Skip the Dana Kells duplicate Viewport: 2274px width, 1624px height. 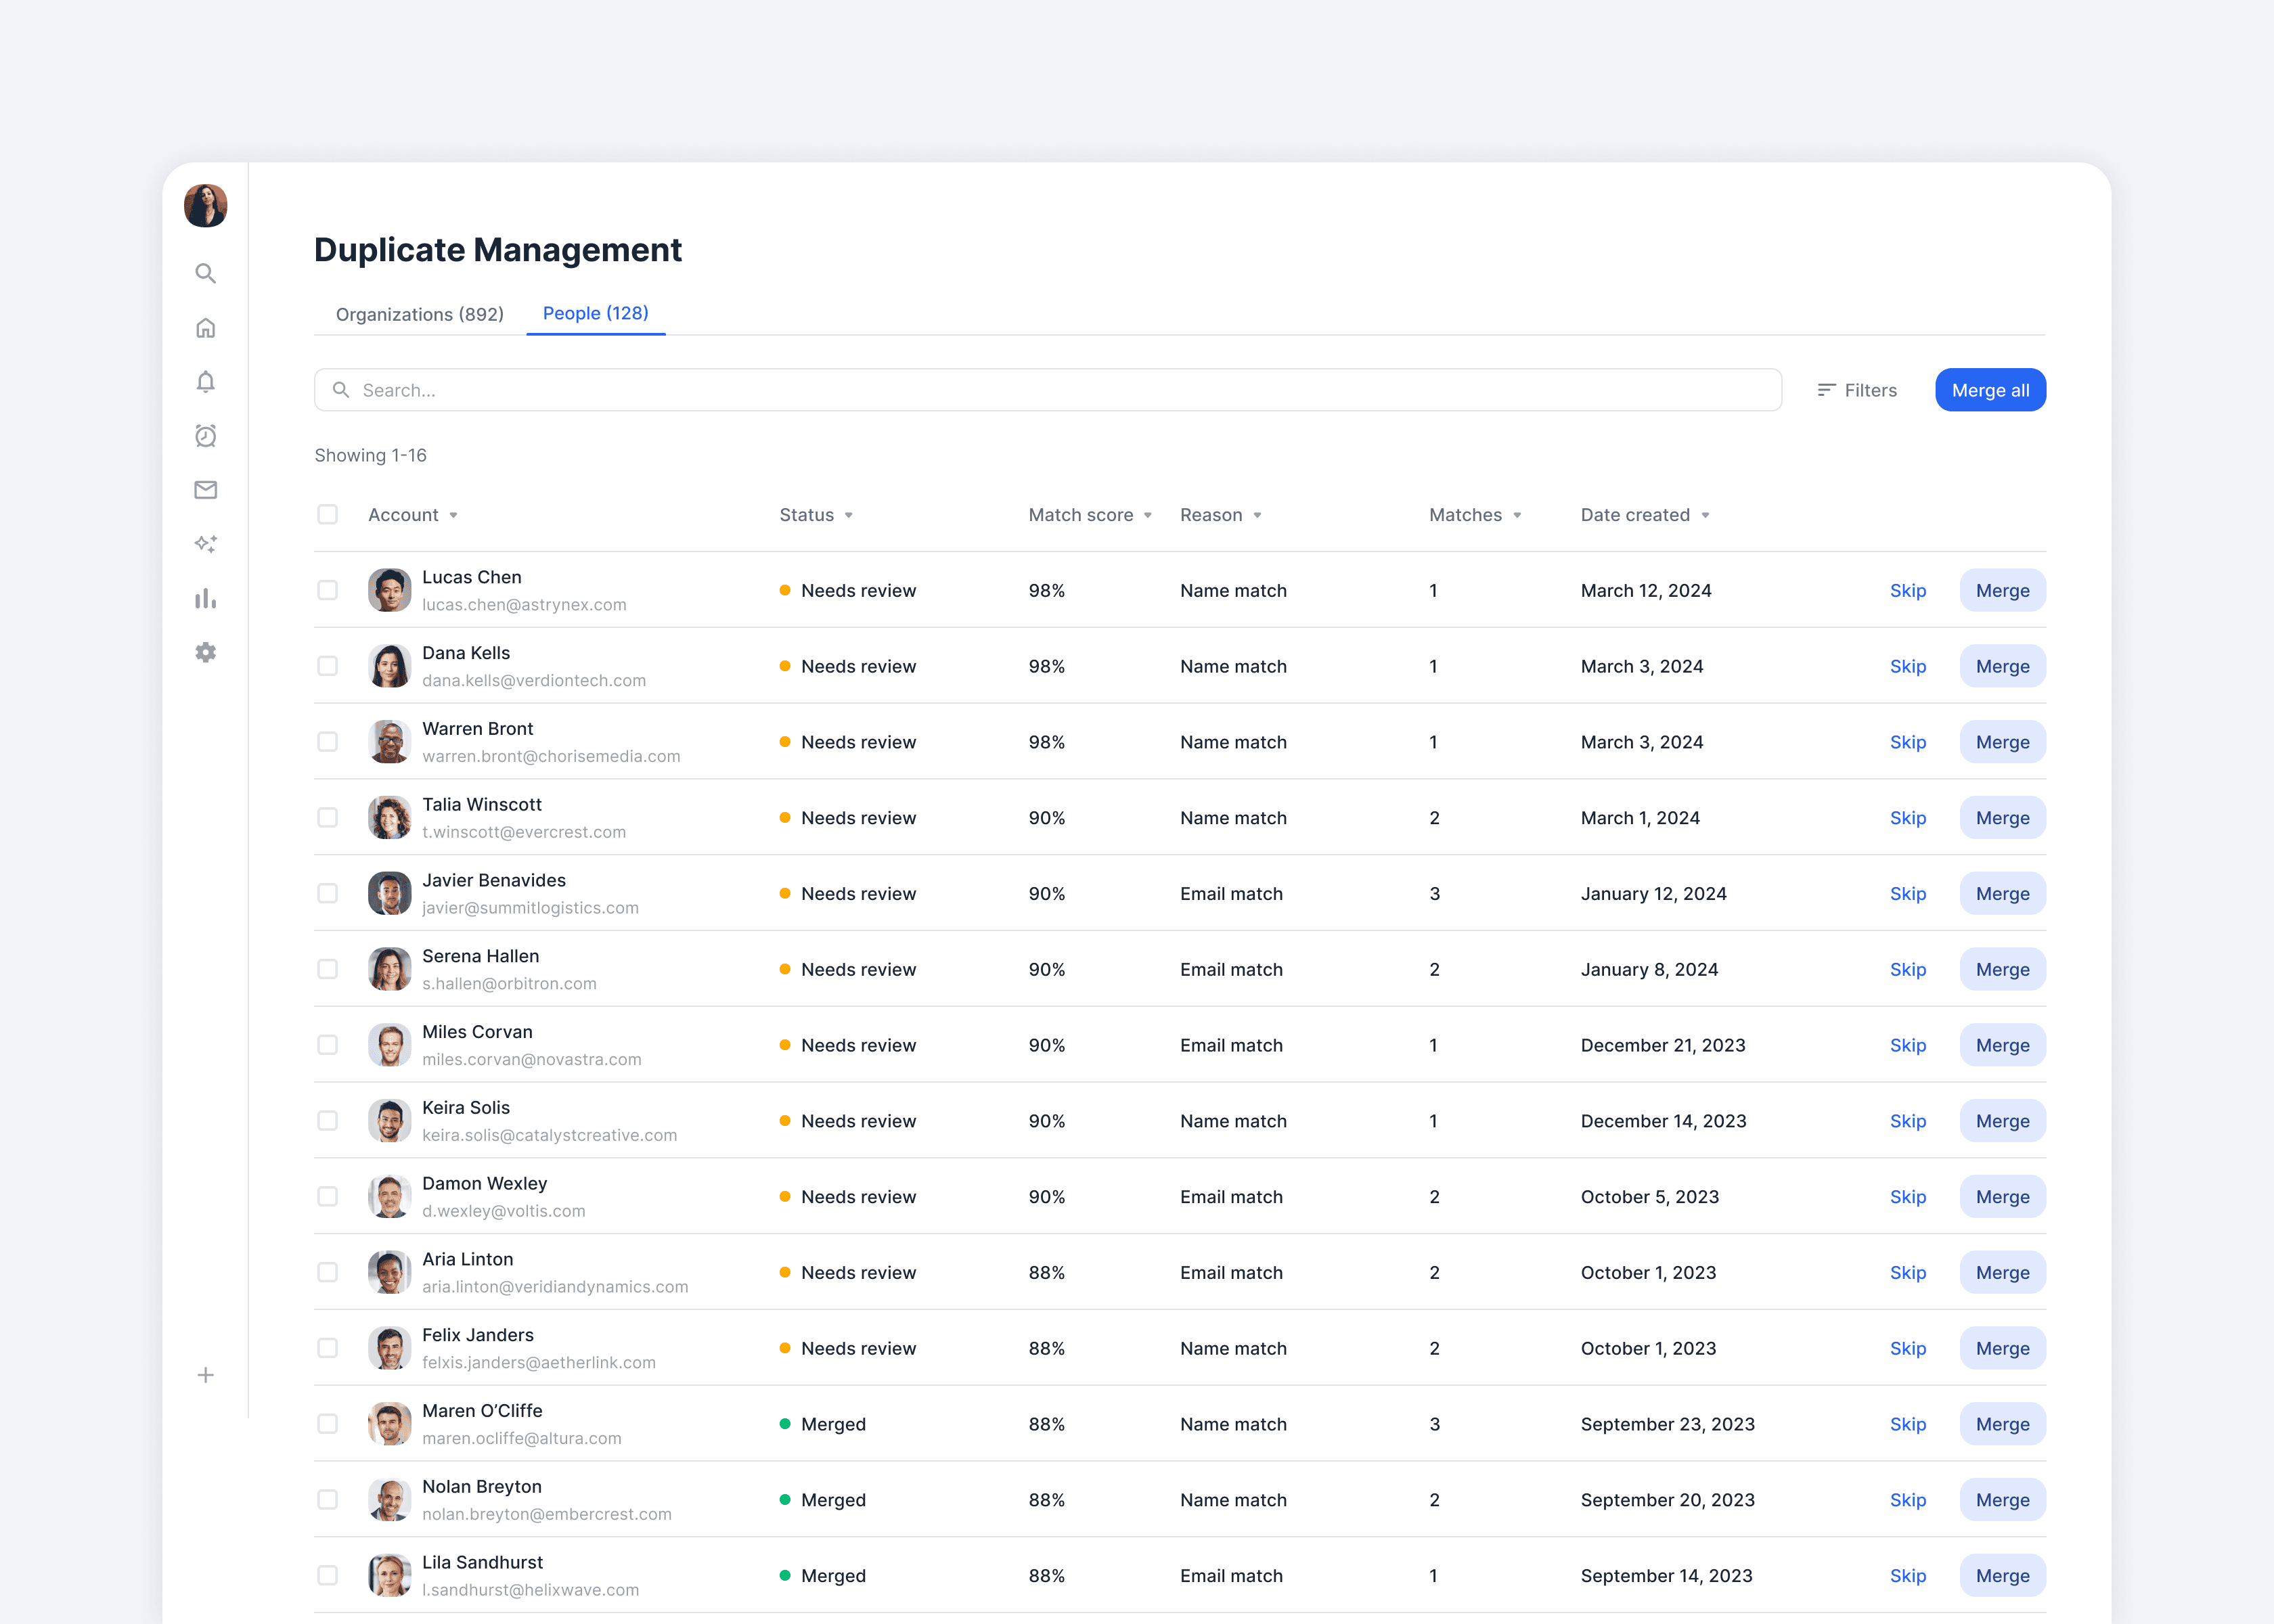(1907, 666)
